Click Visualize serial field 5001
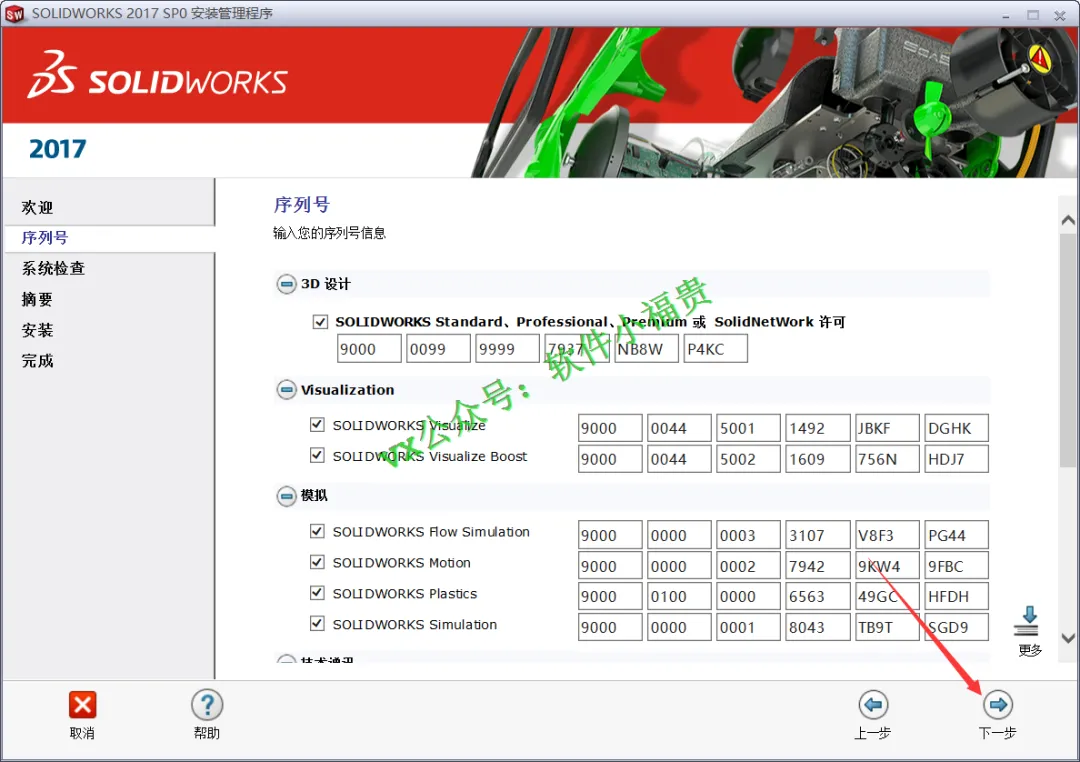Viewport: 1080px width, 762px height. pyautogui.click(x=748, y=428)
